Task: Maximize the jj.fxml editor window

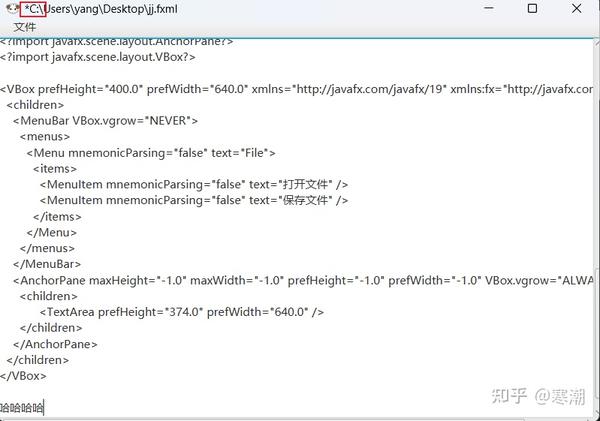Action: pos(532,8)
